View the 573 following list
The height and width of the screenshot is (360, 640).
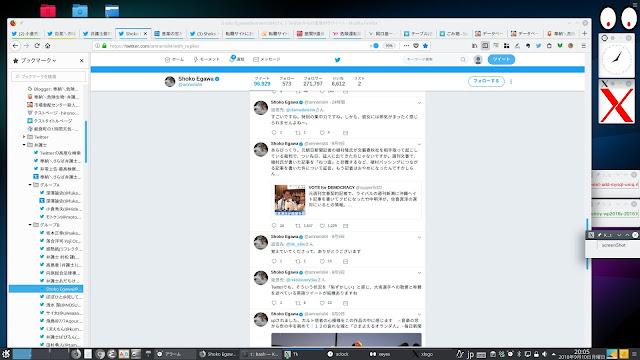point(287,81)
